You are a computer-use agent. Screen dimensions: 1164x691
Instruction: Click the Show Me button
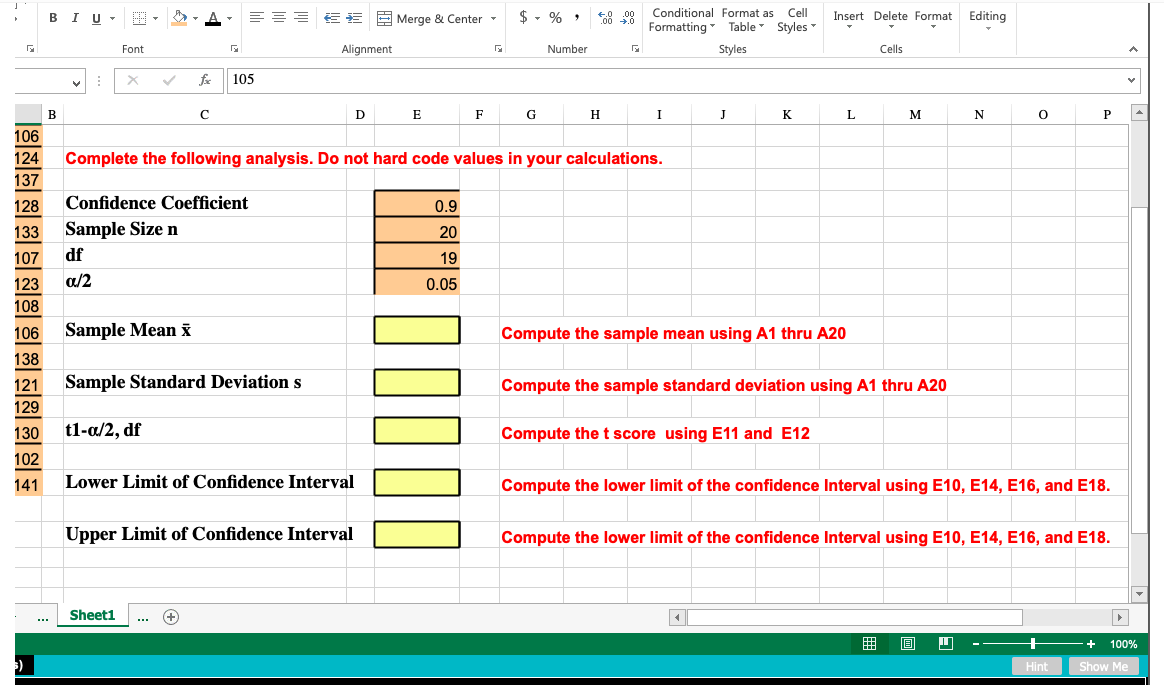point(1103,666)
